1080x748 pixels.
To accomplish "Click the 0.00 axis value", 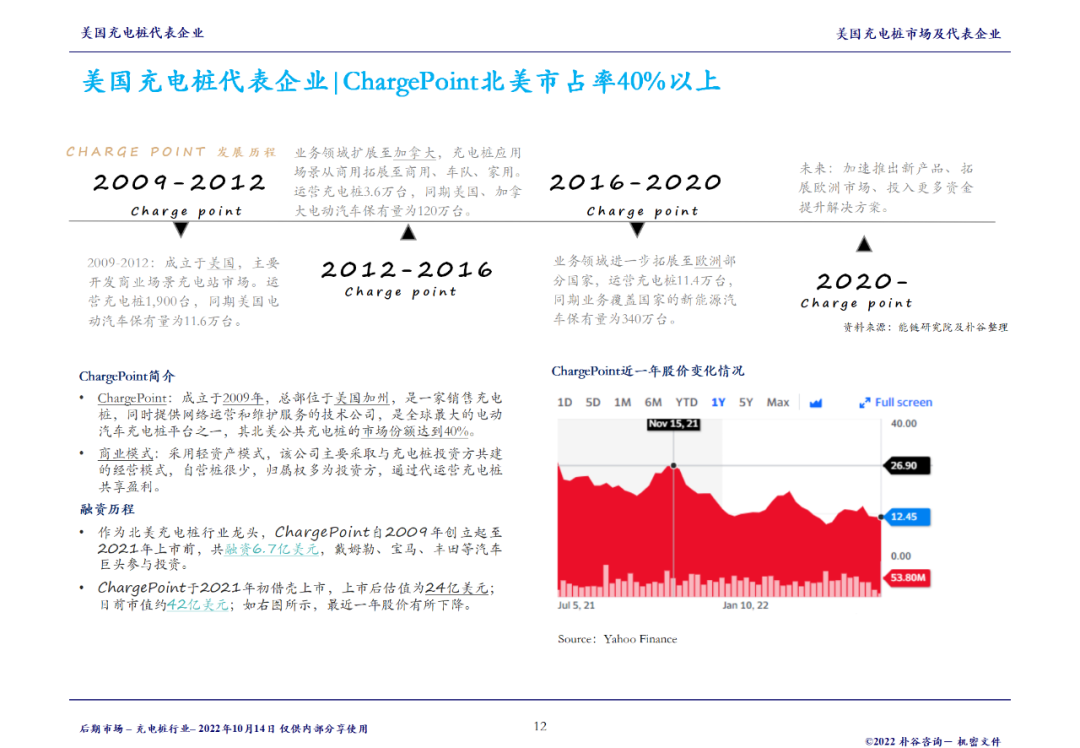I will (x=901, y=556).
